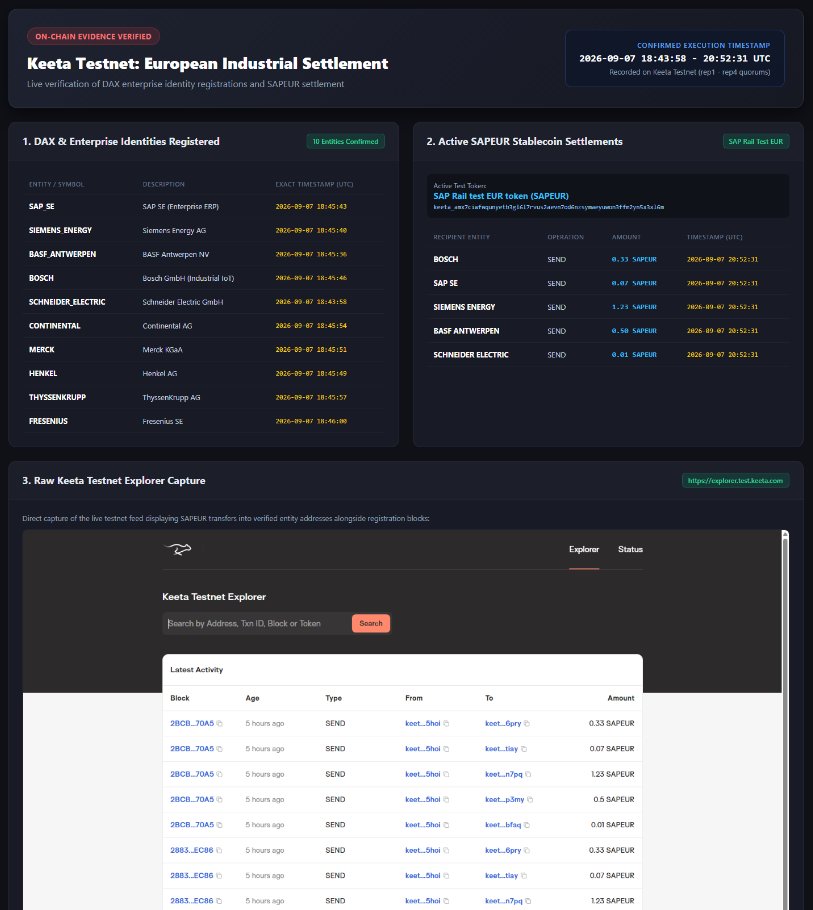Select the CONTINENTAL entity symbol
Screen dimensions: 813x910
pyautogui.click(x=55, y=326)
